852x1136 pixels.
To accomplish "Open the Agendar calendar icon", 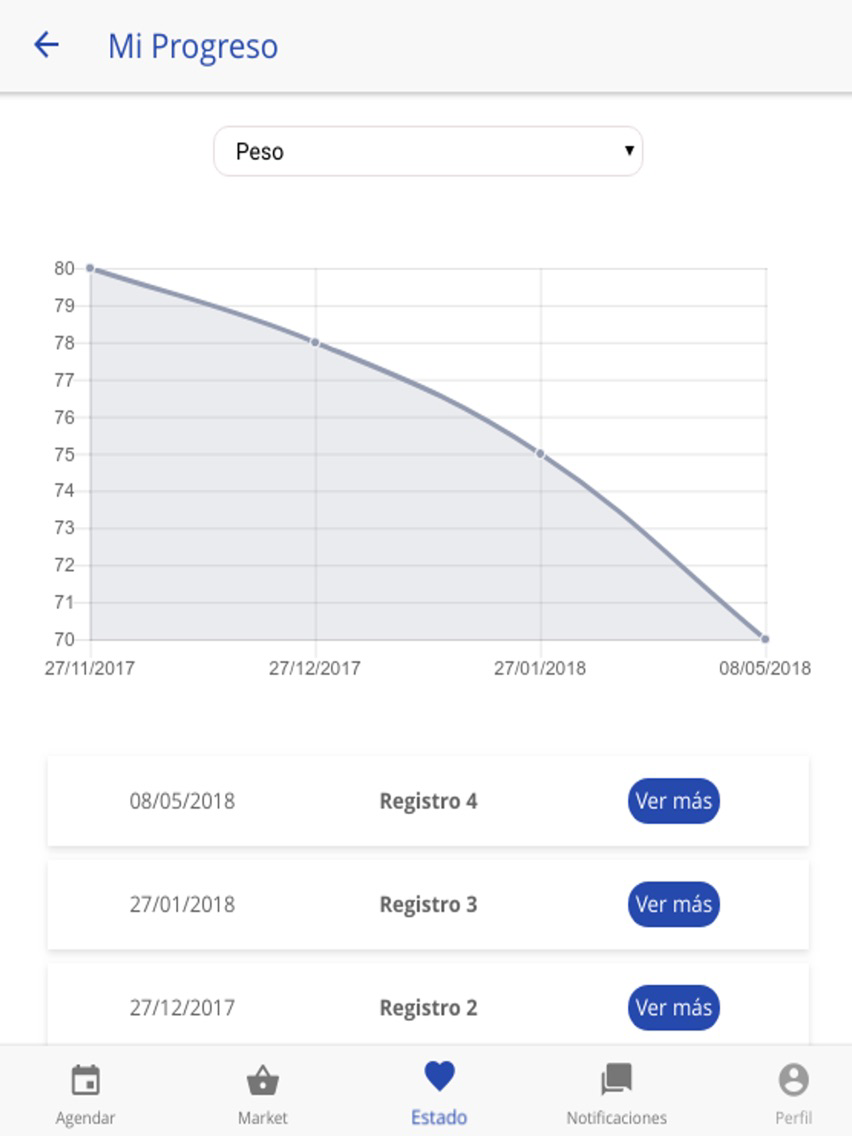I will click(85, 1080).
